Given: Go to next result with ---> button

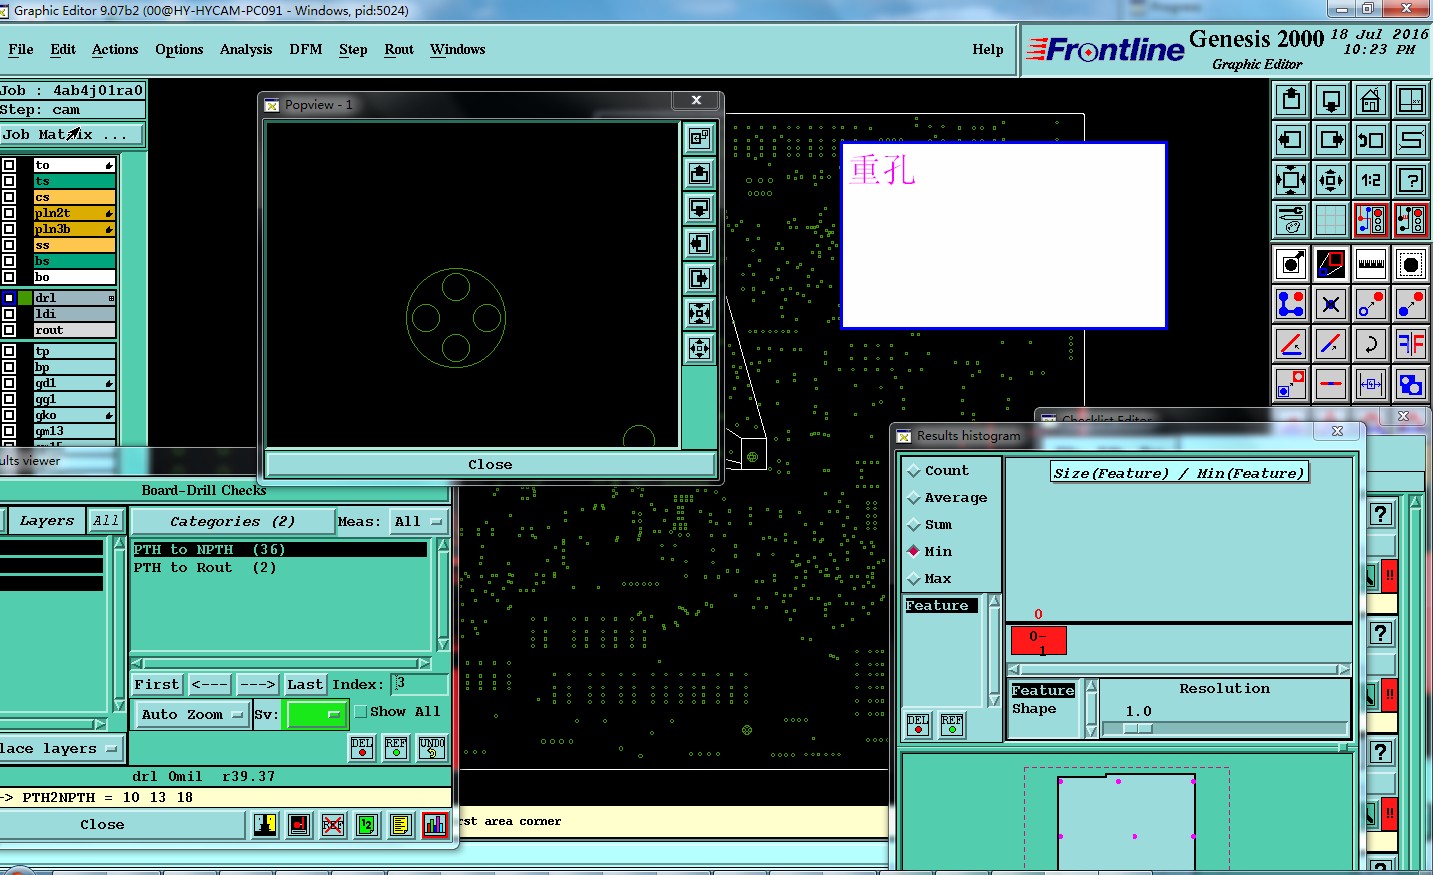Looking at the screenshot, I should coord(257,684).
